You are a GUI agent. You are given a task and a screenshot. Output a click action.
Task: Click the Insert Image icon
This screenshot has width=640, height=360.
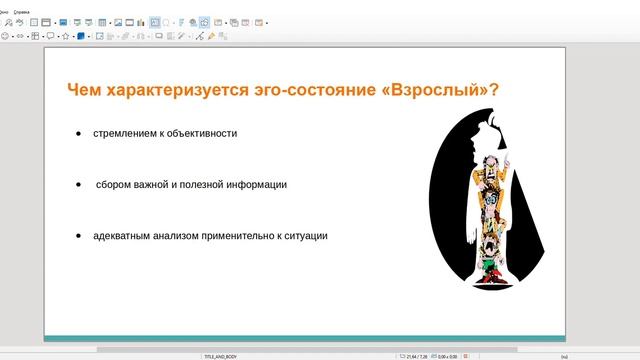pos(118,23)
